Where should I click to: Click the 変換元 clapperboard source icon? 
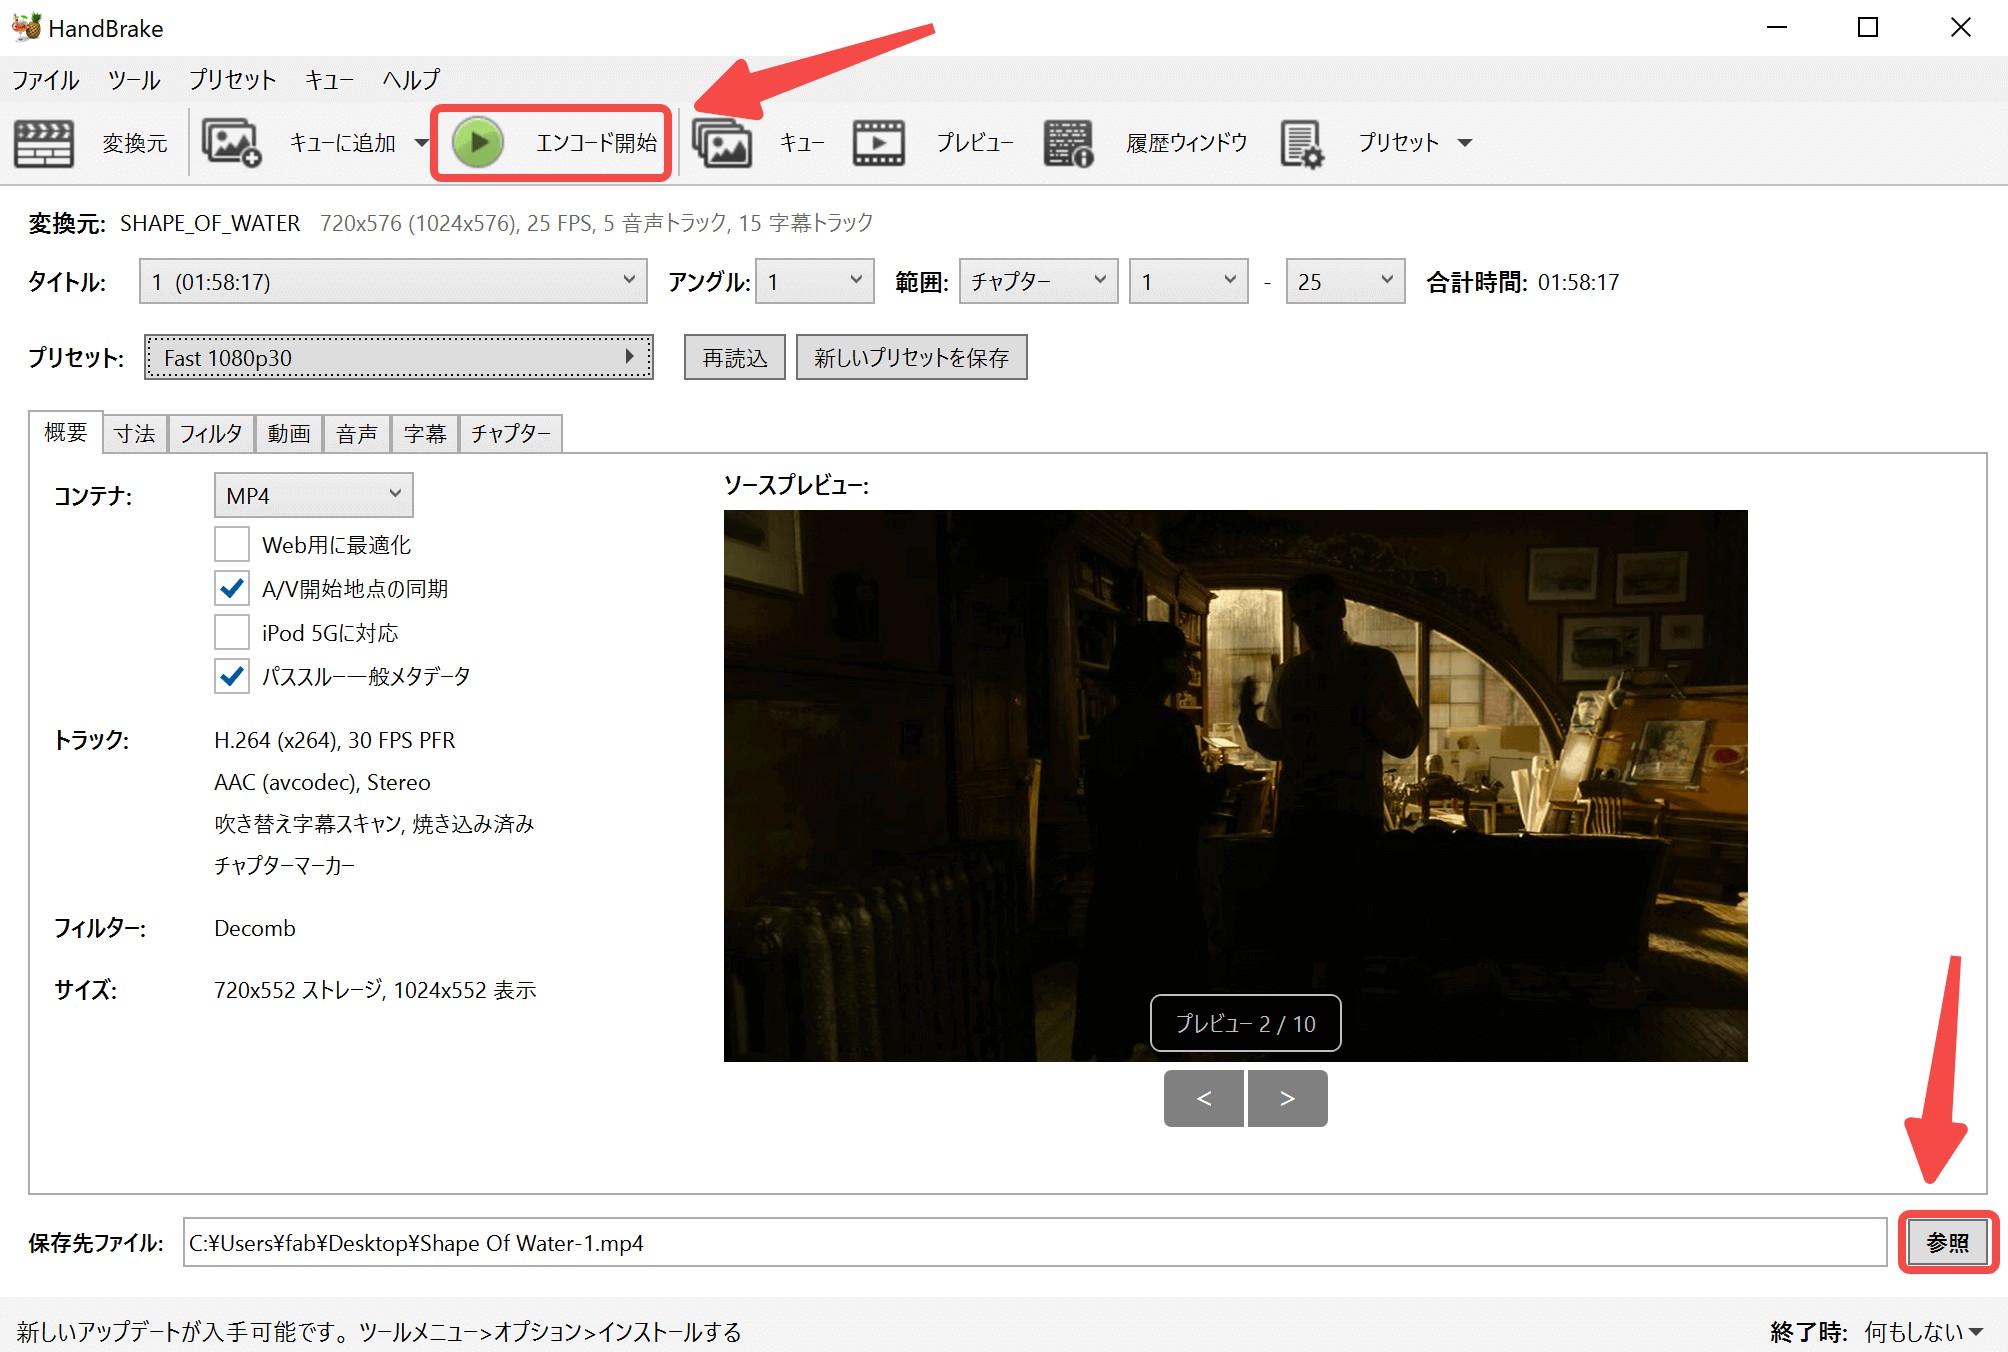point(43,143)
